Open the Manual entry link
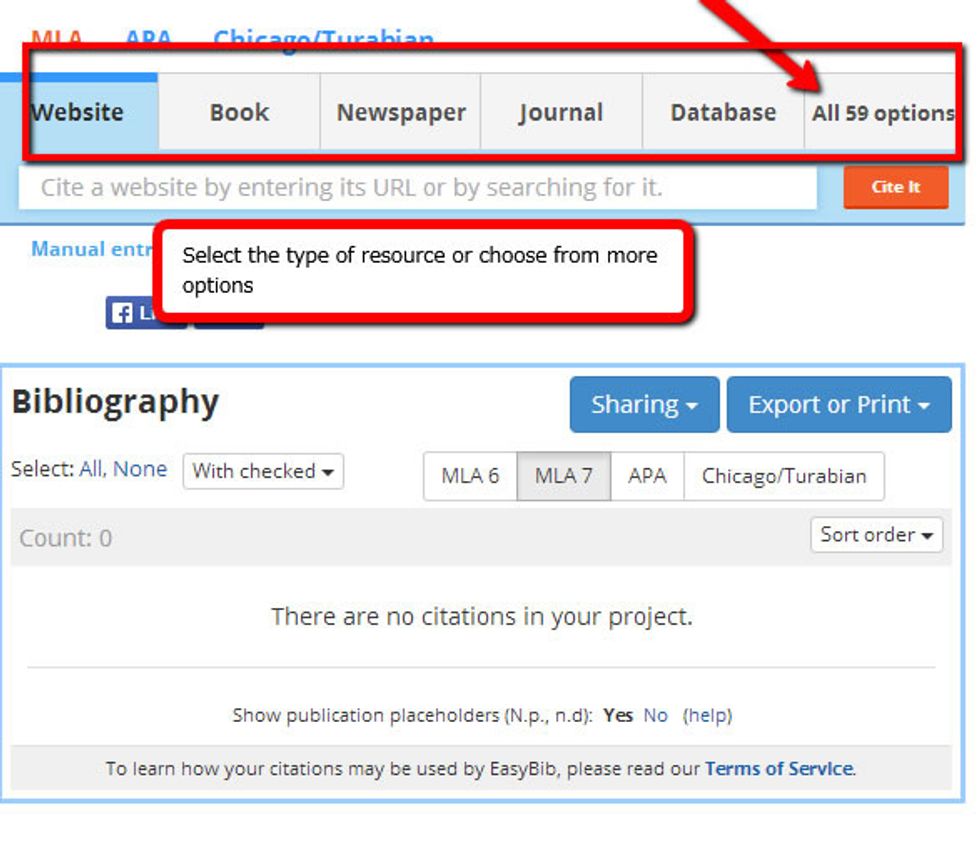Screen dimensions: 980x865 [90, 249]
